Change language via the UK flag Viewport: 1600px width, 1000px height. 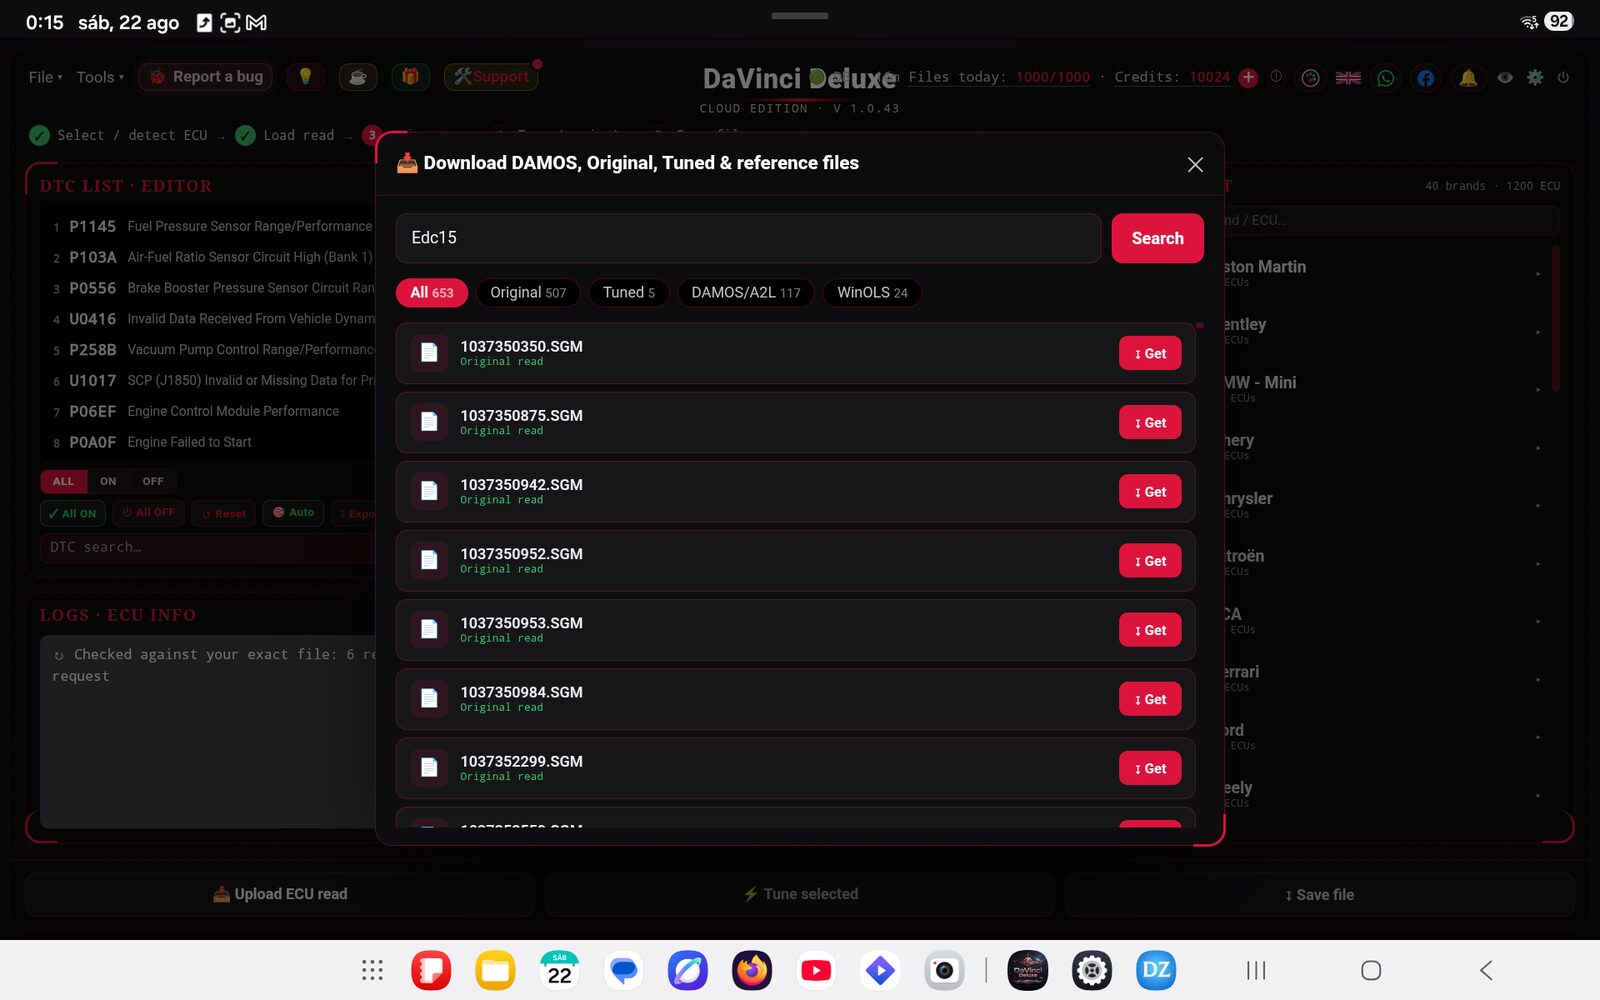coord(1348,77)
